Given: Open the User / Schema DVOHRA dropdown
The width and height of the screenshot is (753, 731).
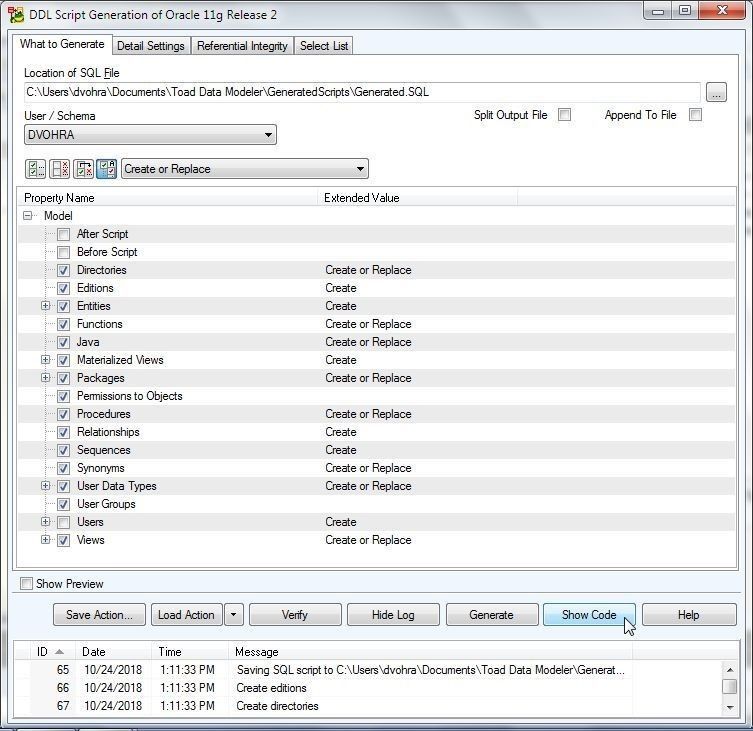Looking at the screenshot, I should coord(150,135).
